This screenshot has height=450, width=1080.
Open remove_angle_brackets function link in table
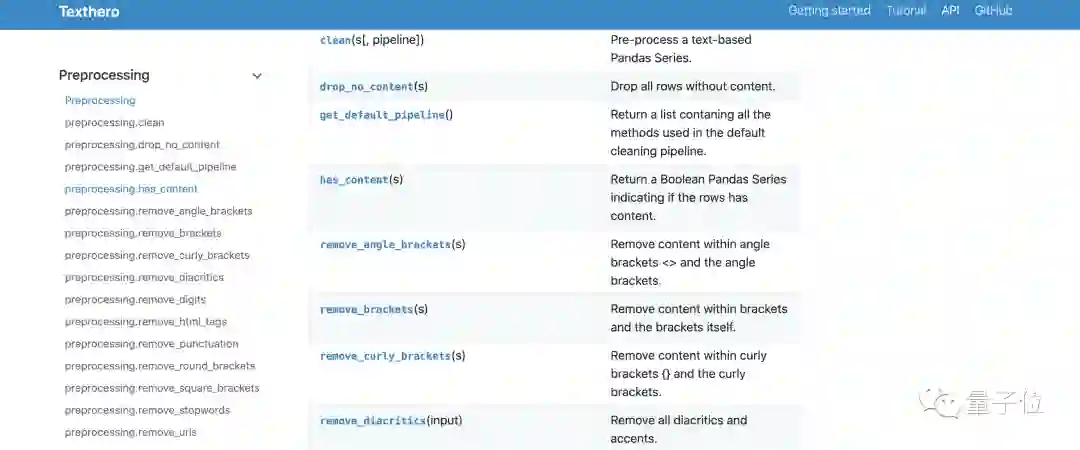(385, 244)
